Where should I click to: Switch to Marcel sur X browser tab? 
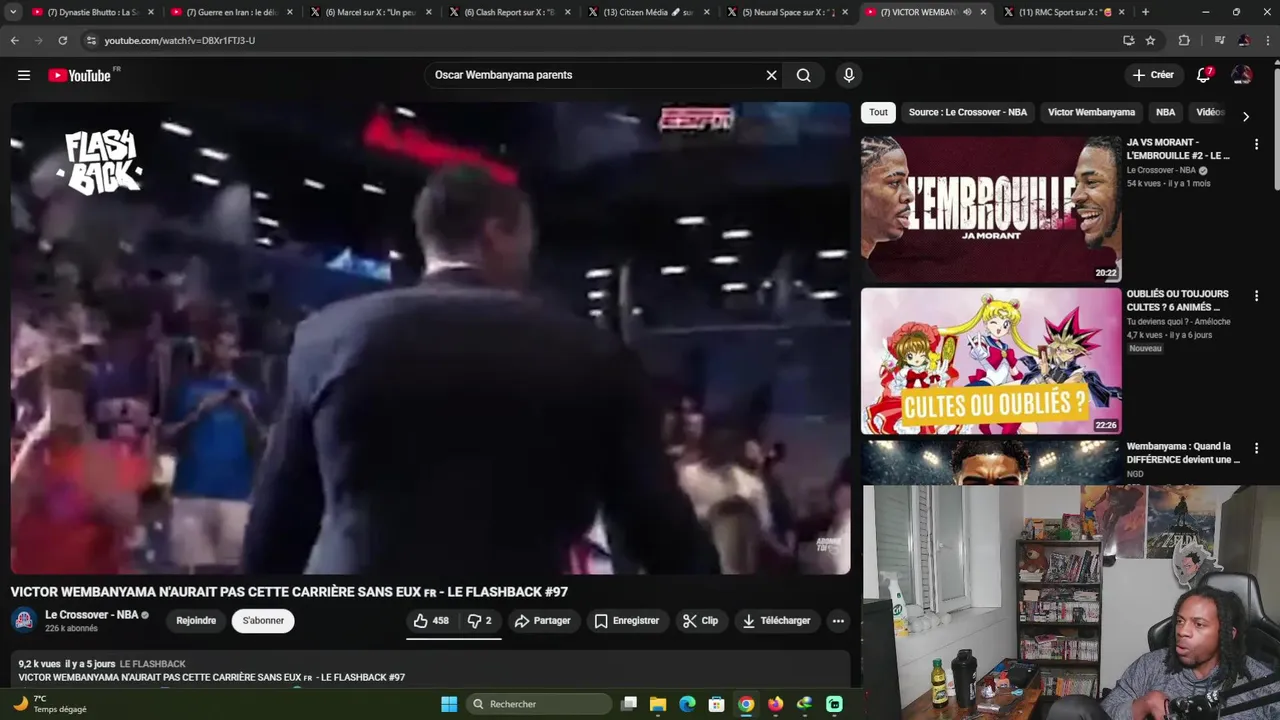370,12
